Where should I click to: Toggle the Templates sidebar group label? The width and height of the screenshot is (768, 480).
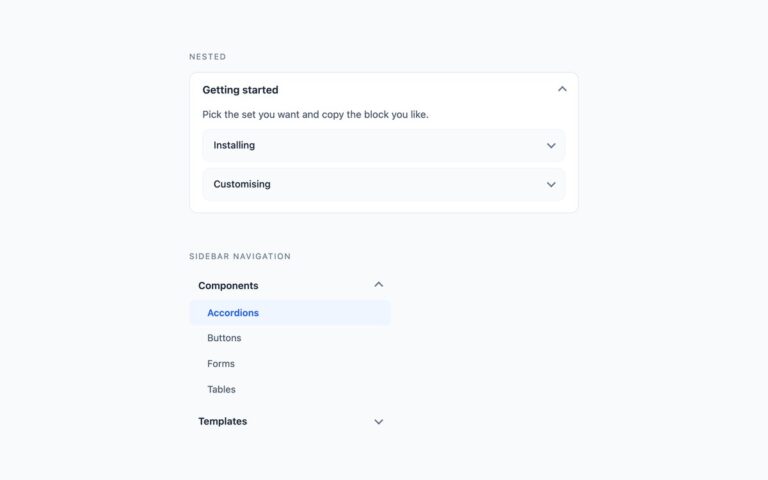pyautogui.click(x=223, y=421)
